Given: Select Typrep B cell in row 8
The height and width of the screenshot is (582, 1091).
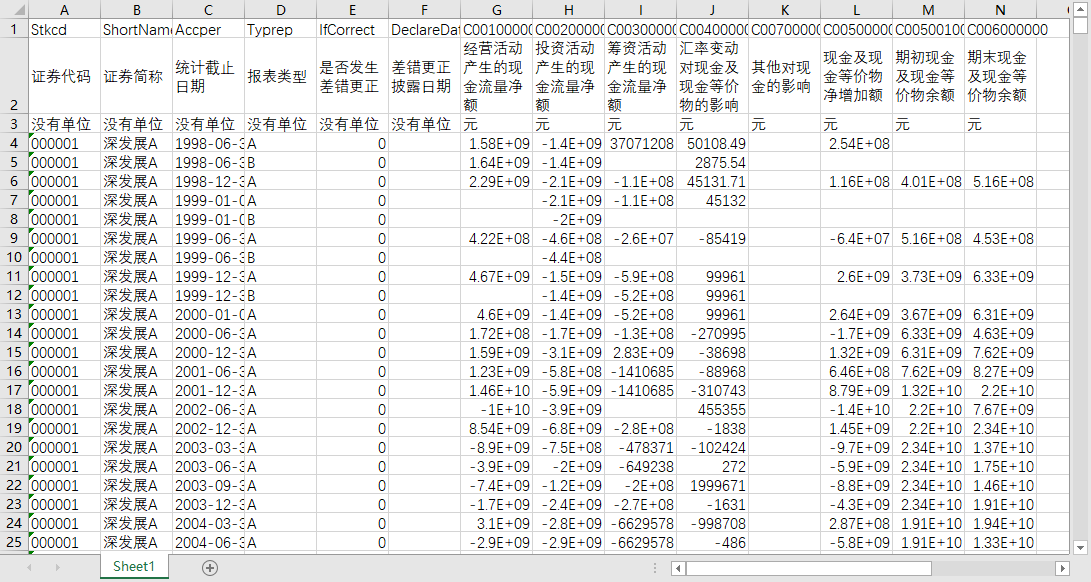Looking at the screenshot, I should (280, 219).
